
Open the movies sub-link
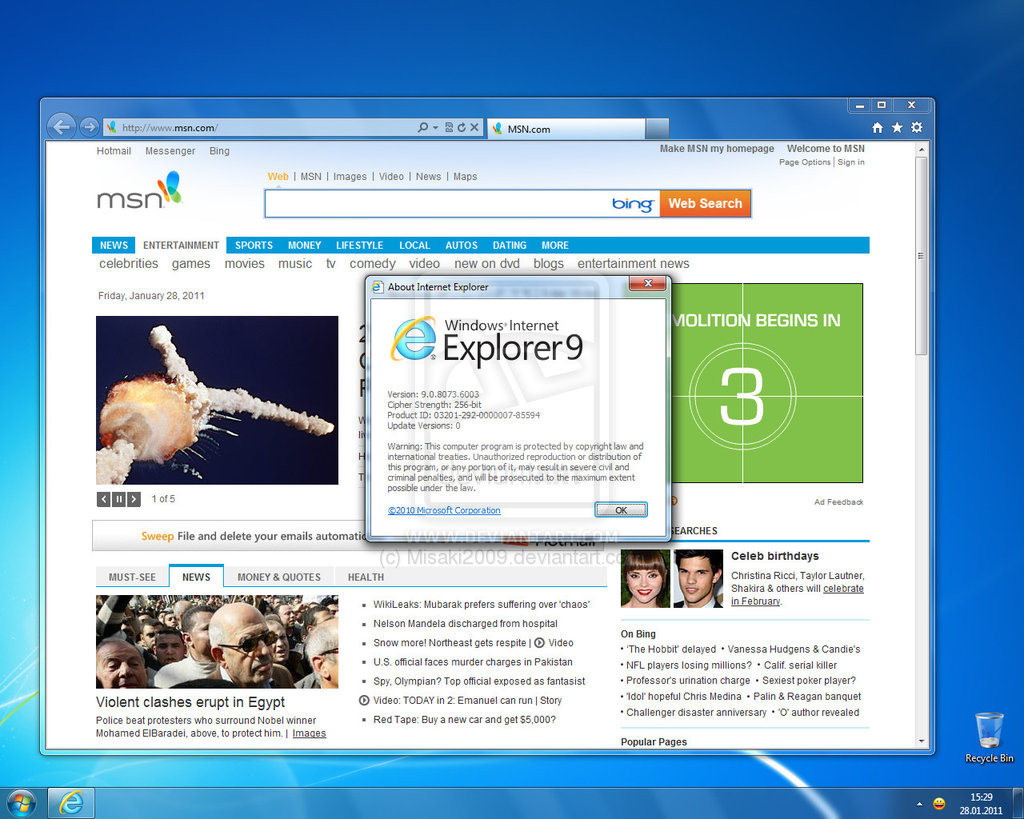pos(244,263)
